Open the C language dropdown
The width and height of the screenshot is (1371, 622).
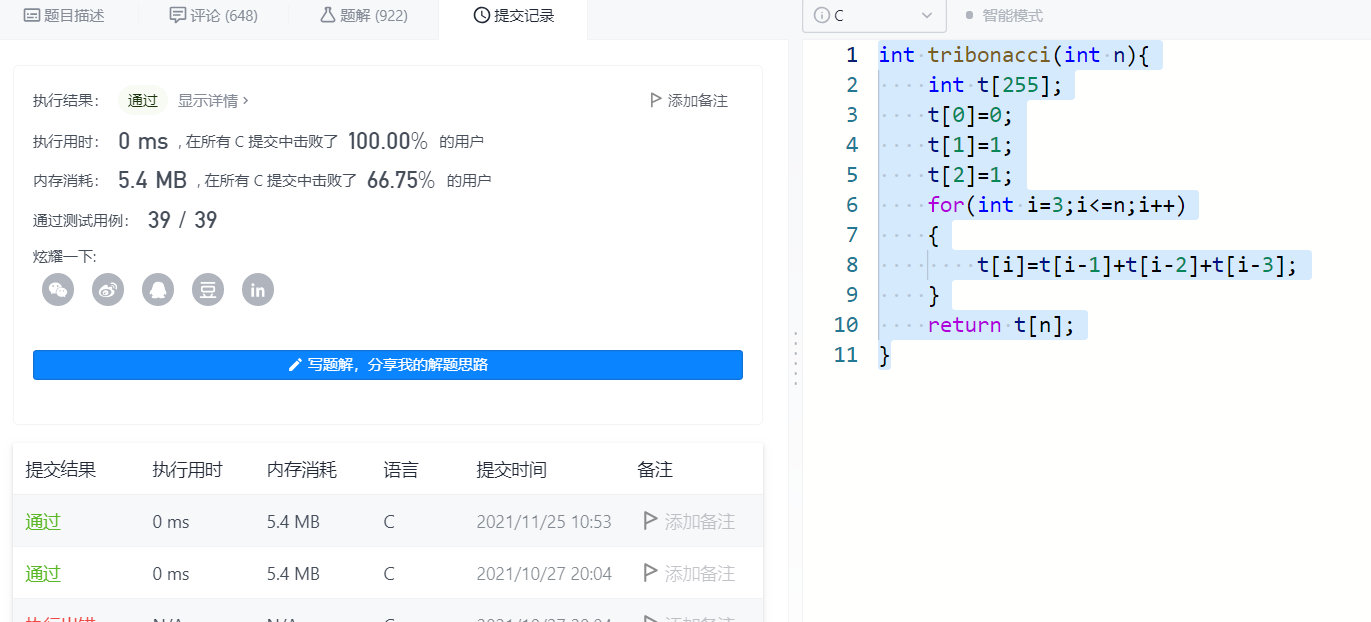click(x=874, y=15)
